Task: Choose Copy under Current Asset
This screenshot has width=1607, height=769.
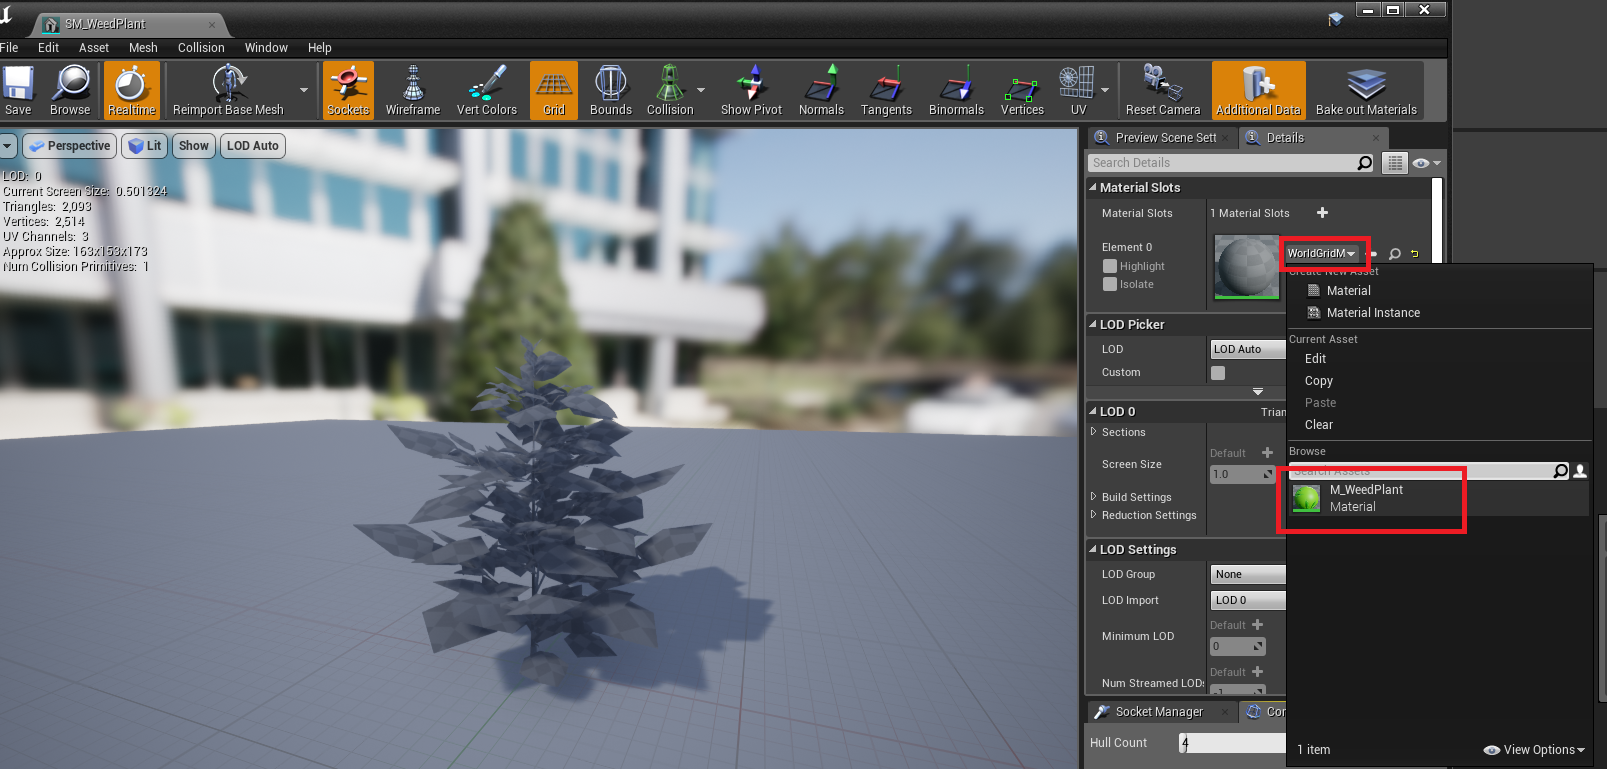Action: [1318, 381]
